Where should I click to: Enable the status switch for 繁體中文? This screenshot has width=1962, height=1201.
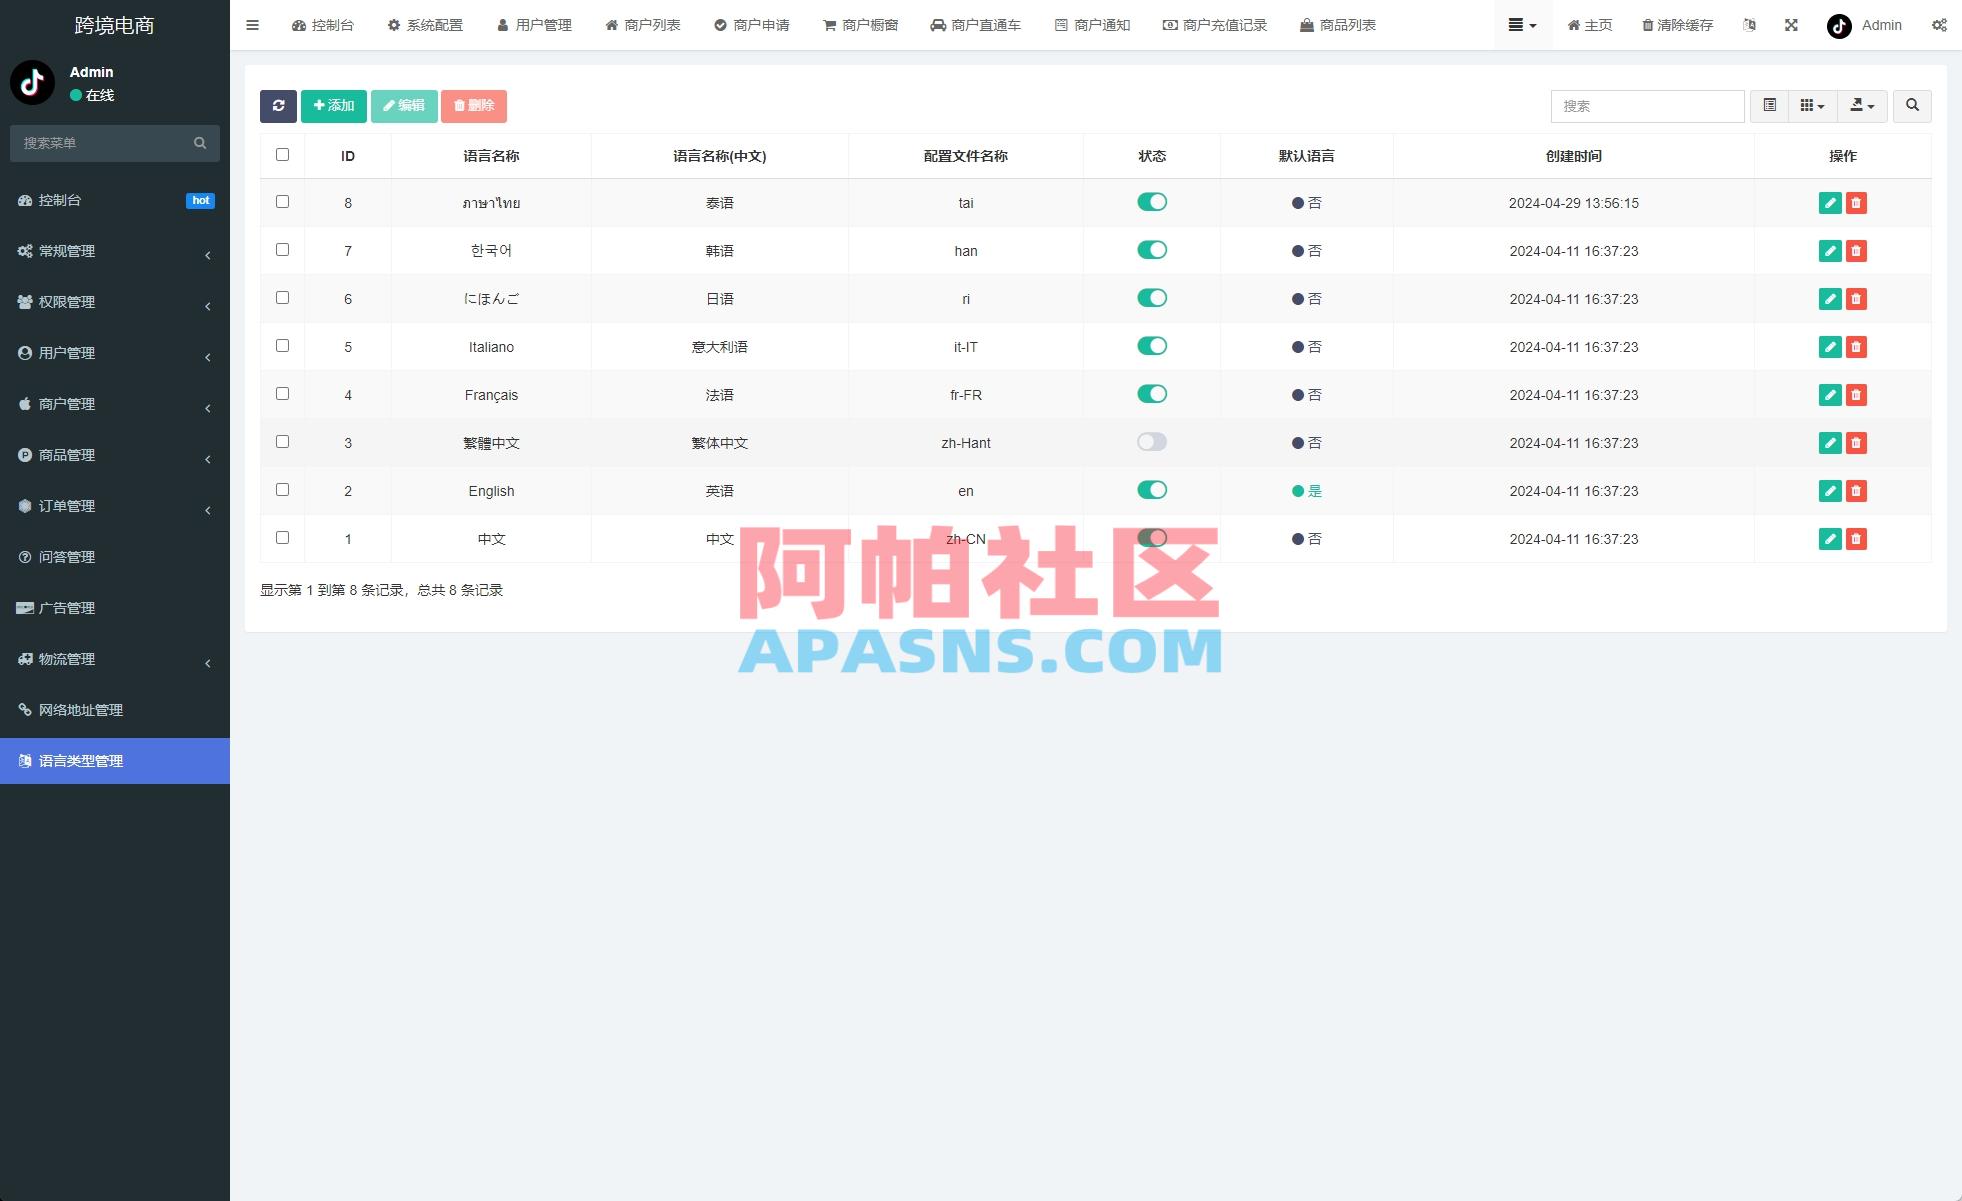(x=1152, y=442)
